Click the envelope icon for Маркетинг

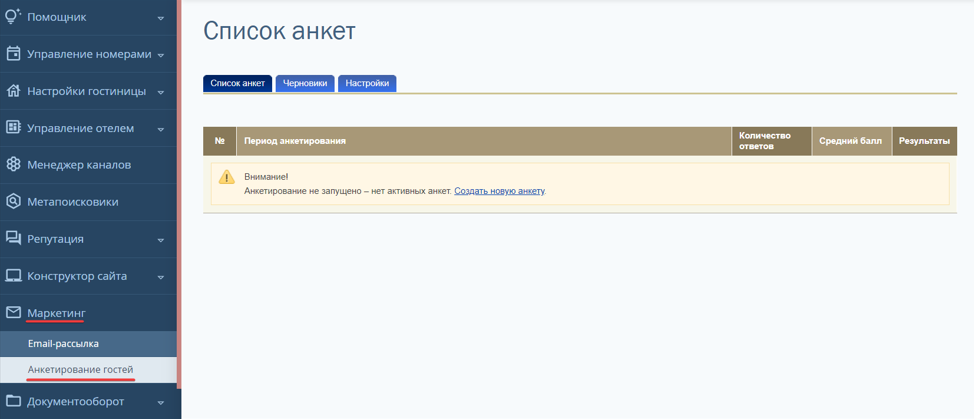[13, 312]
